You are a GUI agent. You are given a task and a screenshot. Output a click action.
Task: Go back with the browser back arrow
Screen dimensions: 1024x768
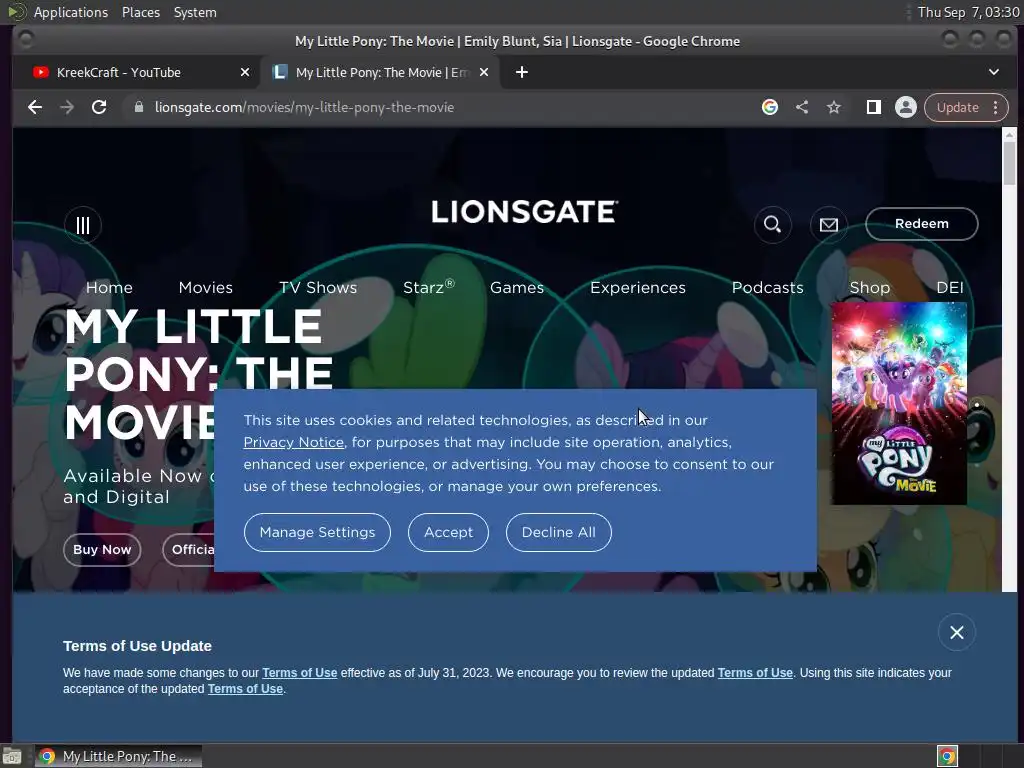35,107
